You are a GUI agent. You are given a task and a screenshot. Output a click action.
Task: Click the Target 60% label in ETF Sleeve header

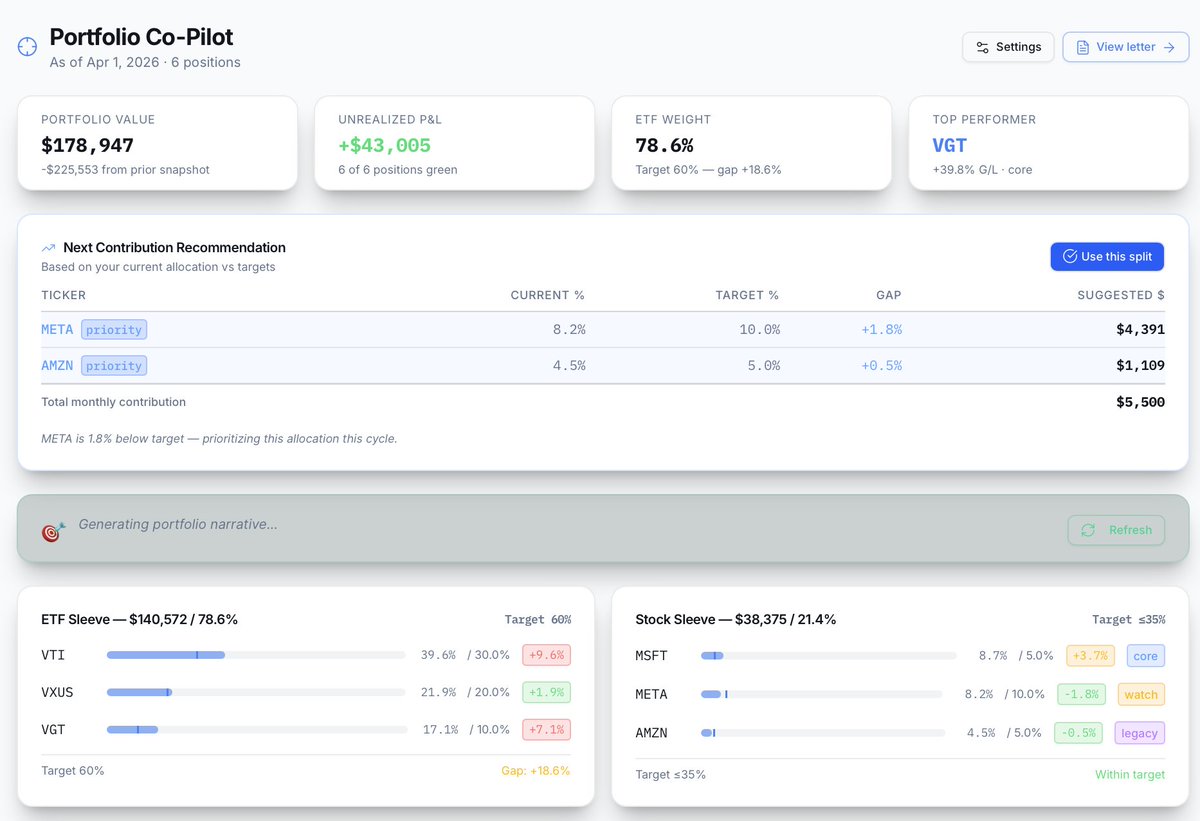tap(538, 619)
